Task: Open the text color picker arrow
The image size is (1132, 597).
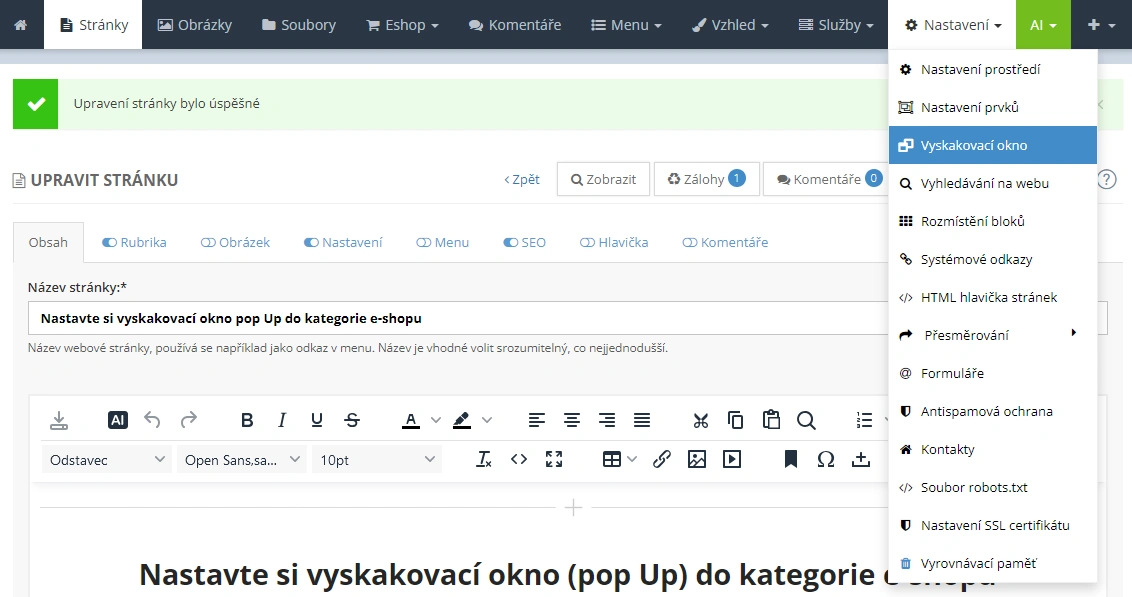Action: pyautogui.click(x=436, y=421)
